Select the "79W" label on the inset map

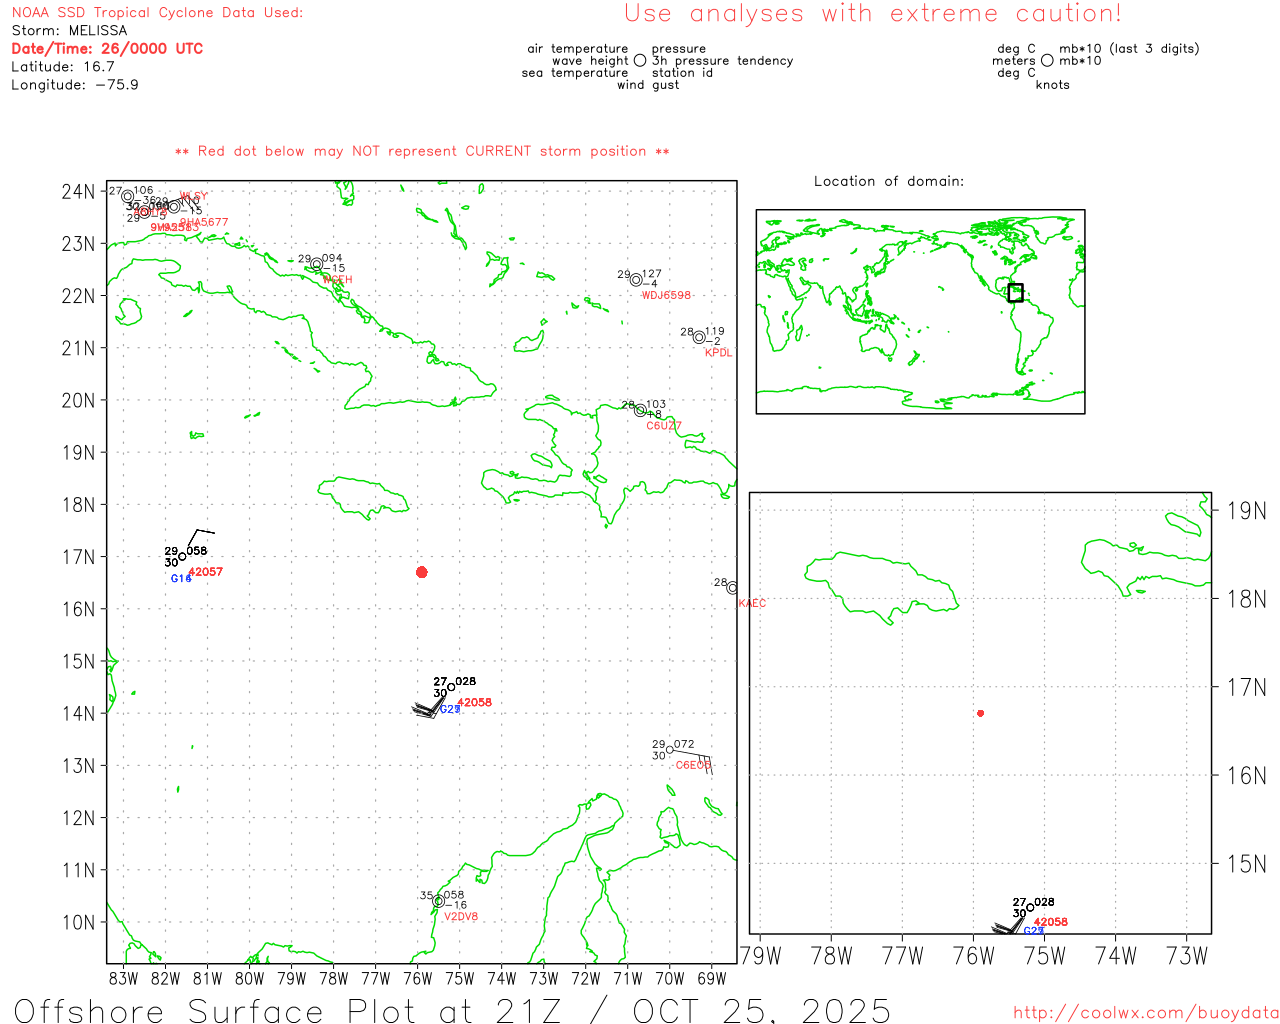click(760, 956)
